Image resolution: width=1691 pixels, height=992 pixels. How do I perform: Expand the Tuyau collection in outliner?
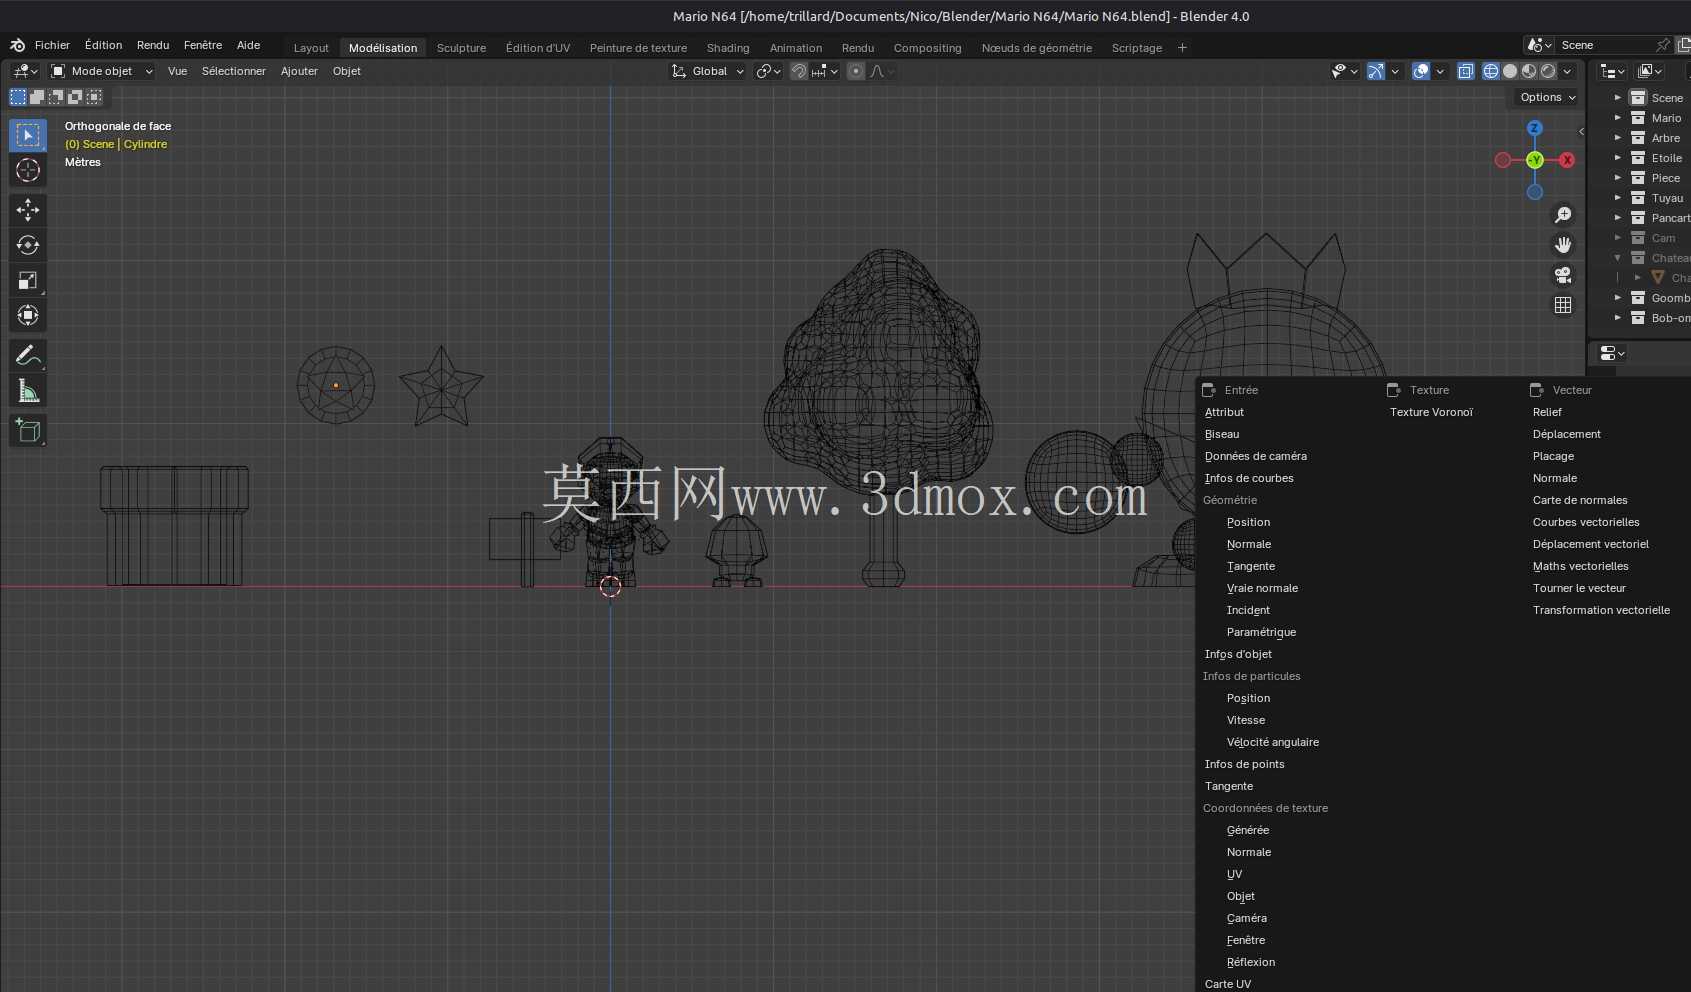click(x=1618, y=198)
